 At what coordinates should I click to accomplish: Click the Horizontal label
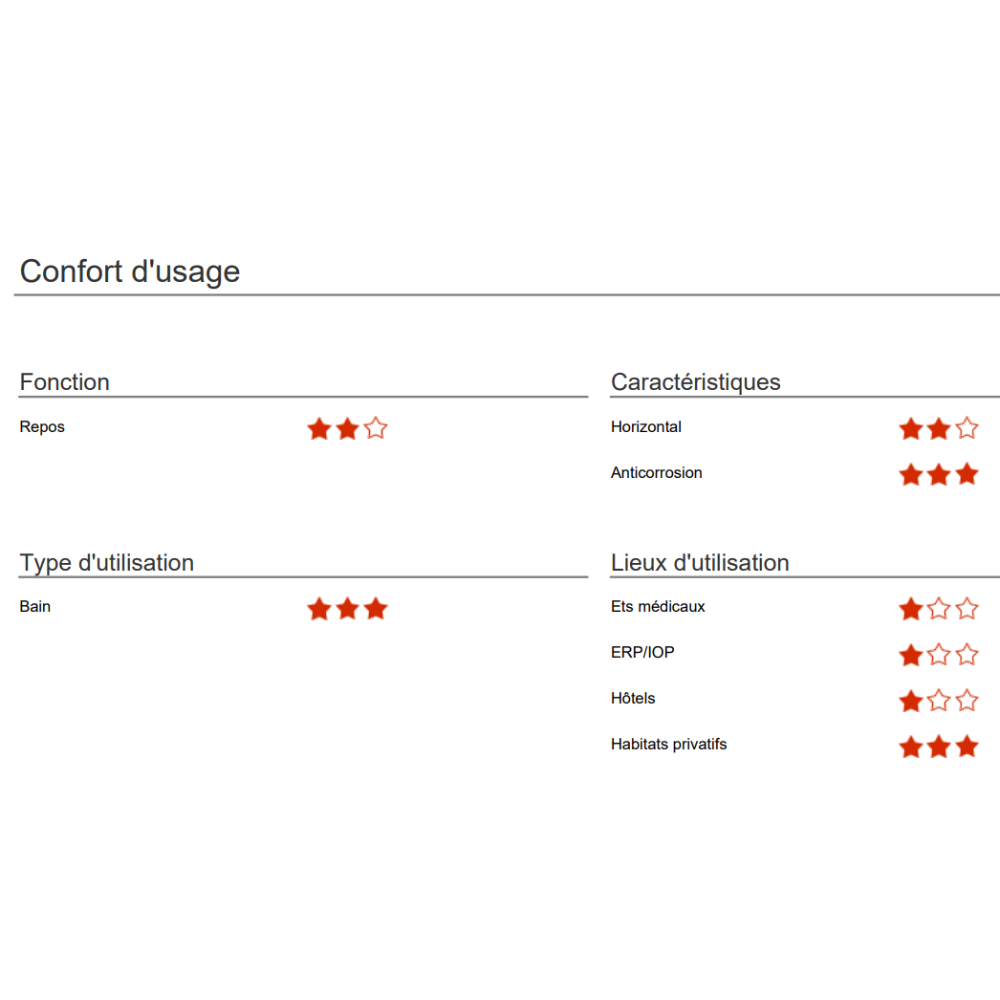646,427
